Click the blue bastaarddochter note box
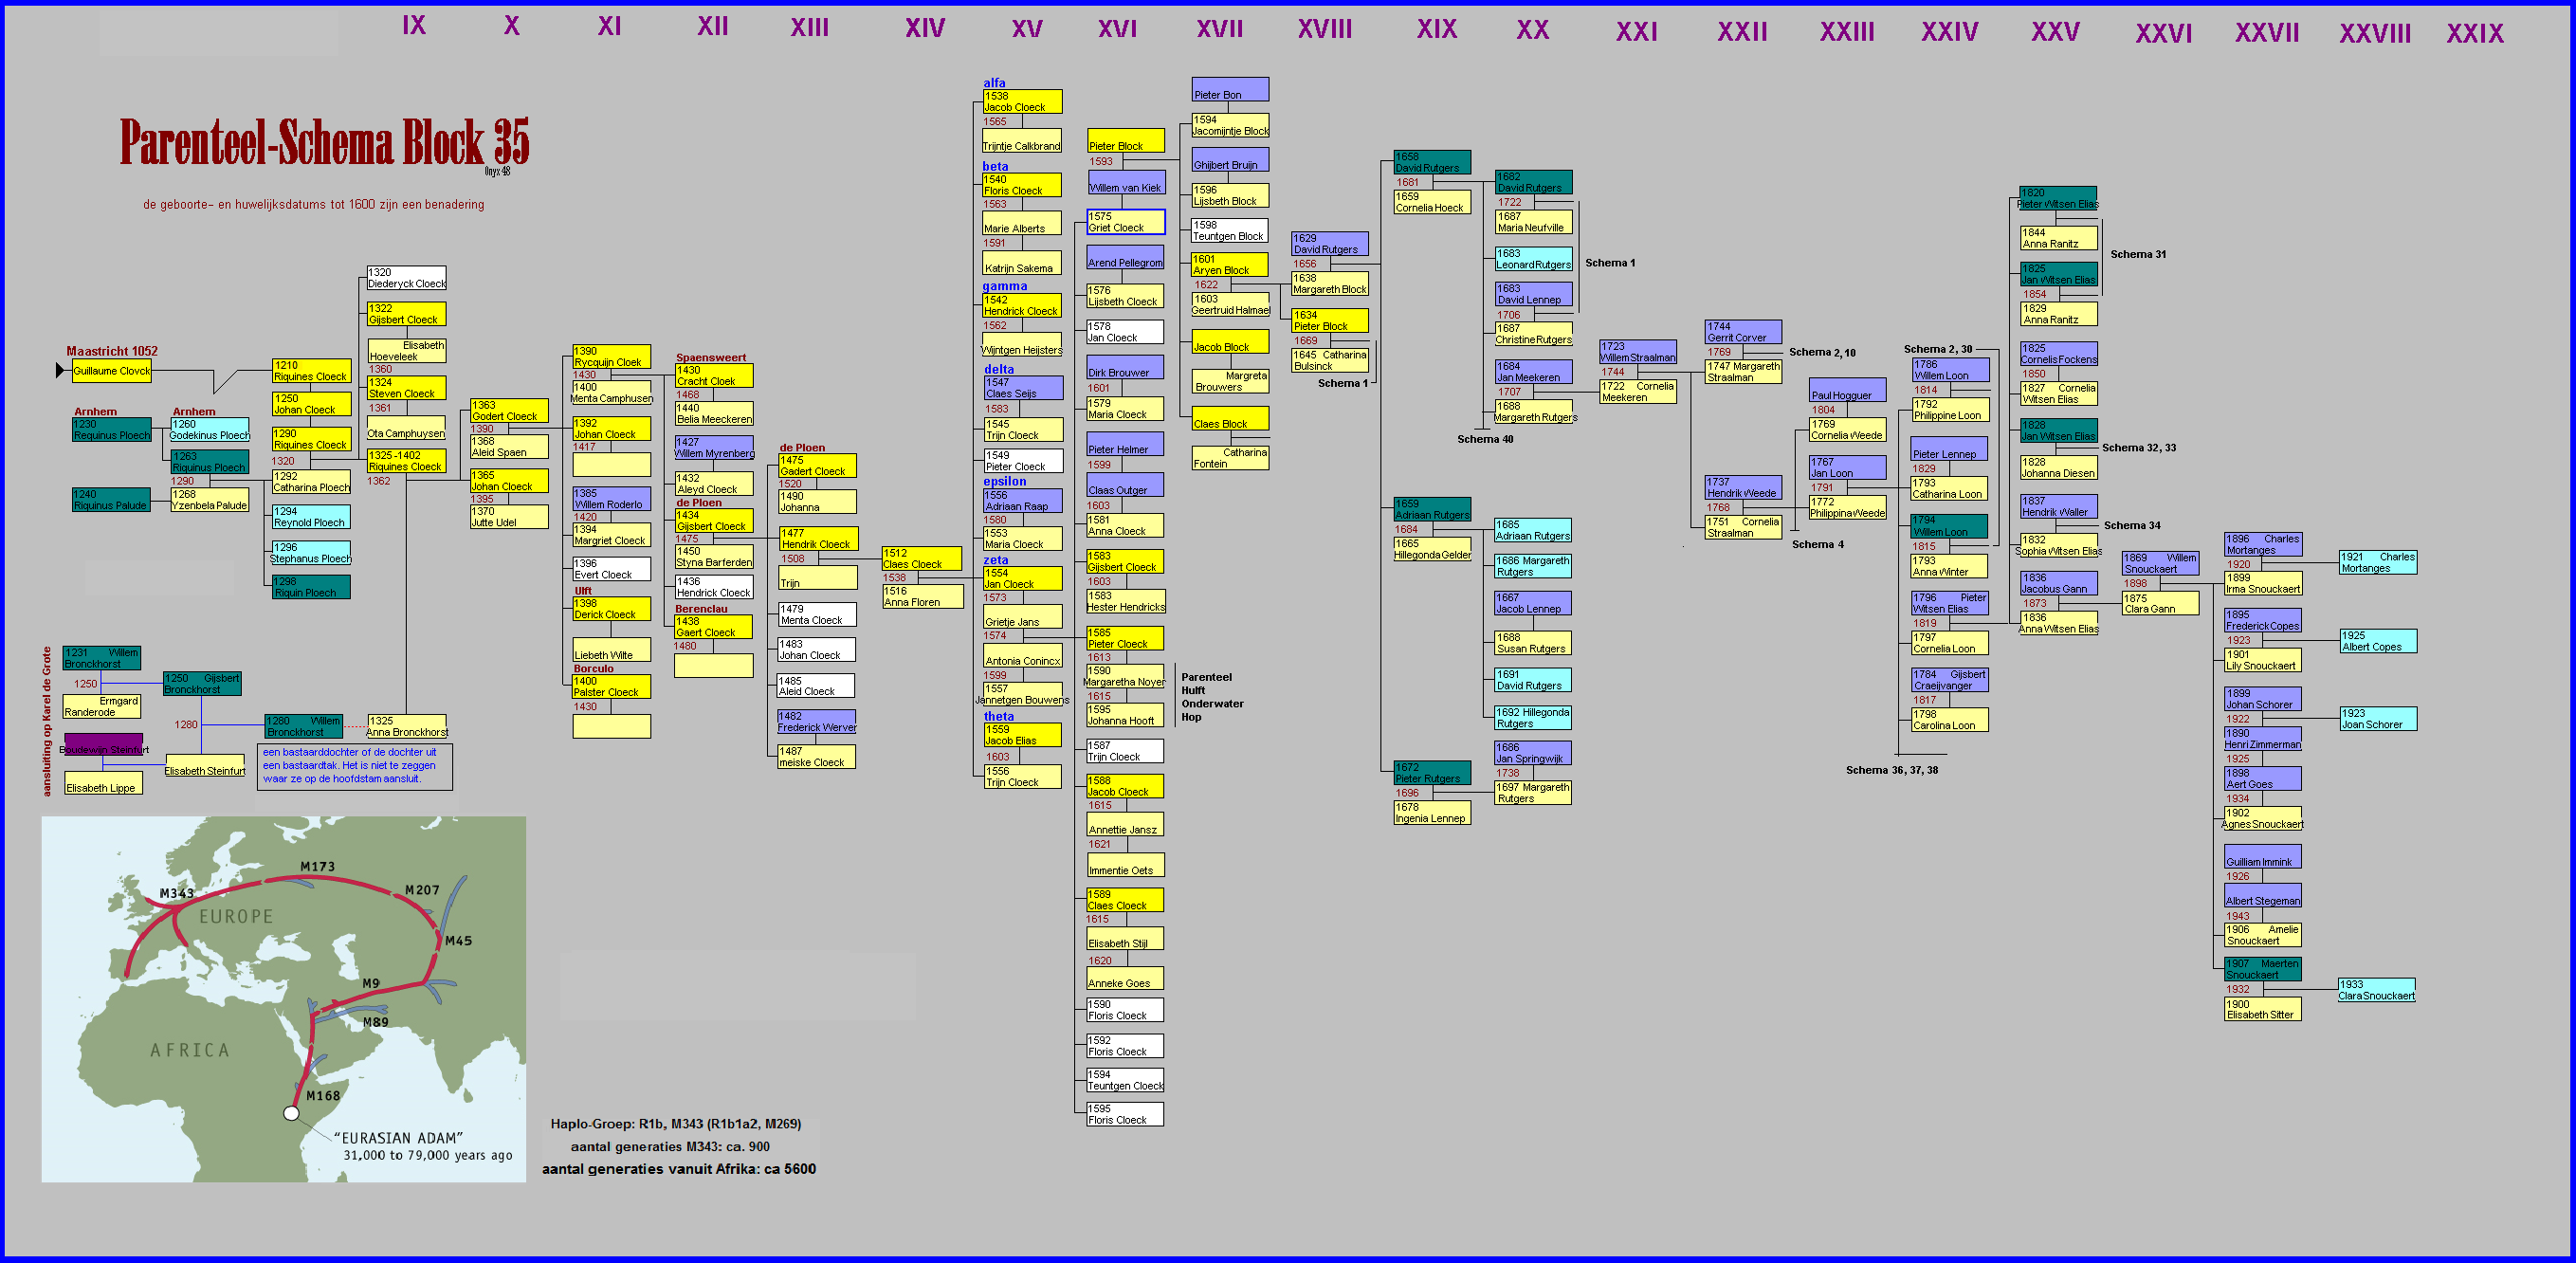Viewport: 2576px width, 1263px height. pyautogui.click(x=355, y=766)
